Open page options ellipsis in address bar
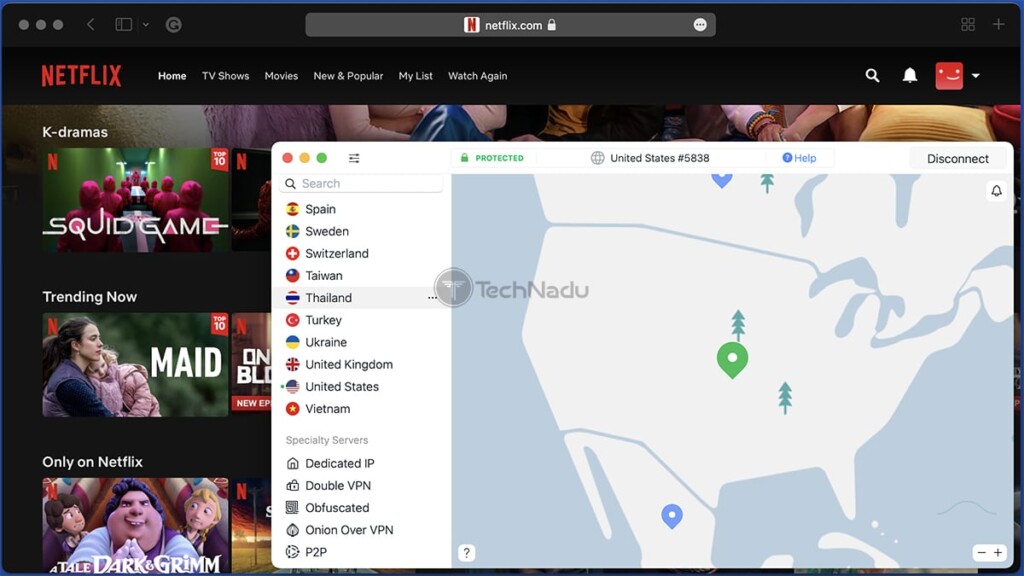The width and height of the screenshot is (1024, 576). point(700,25)
